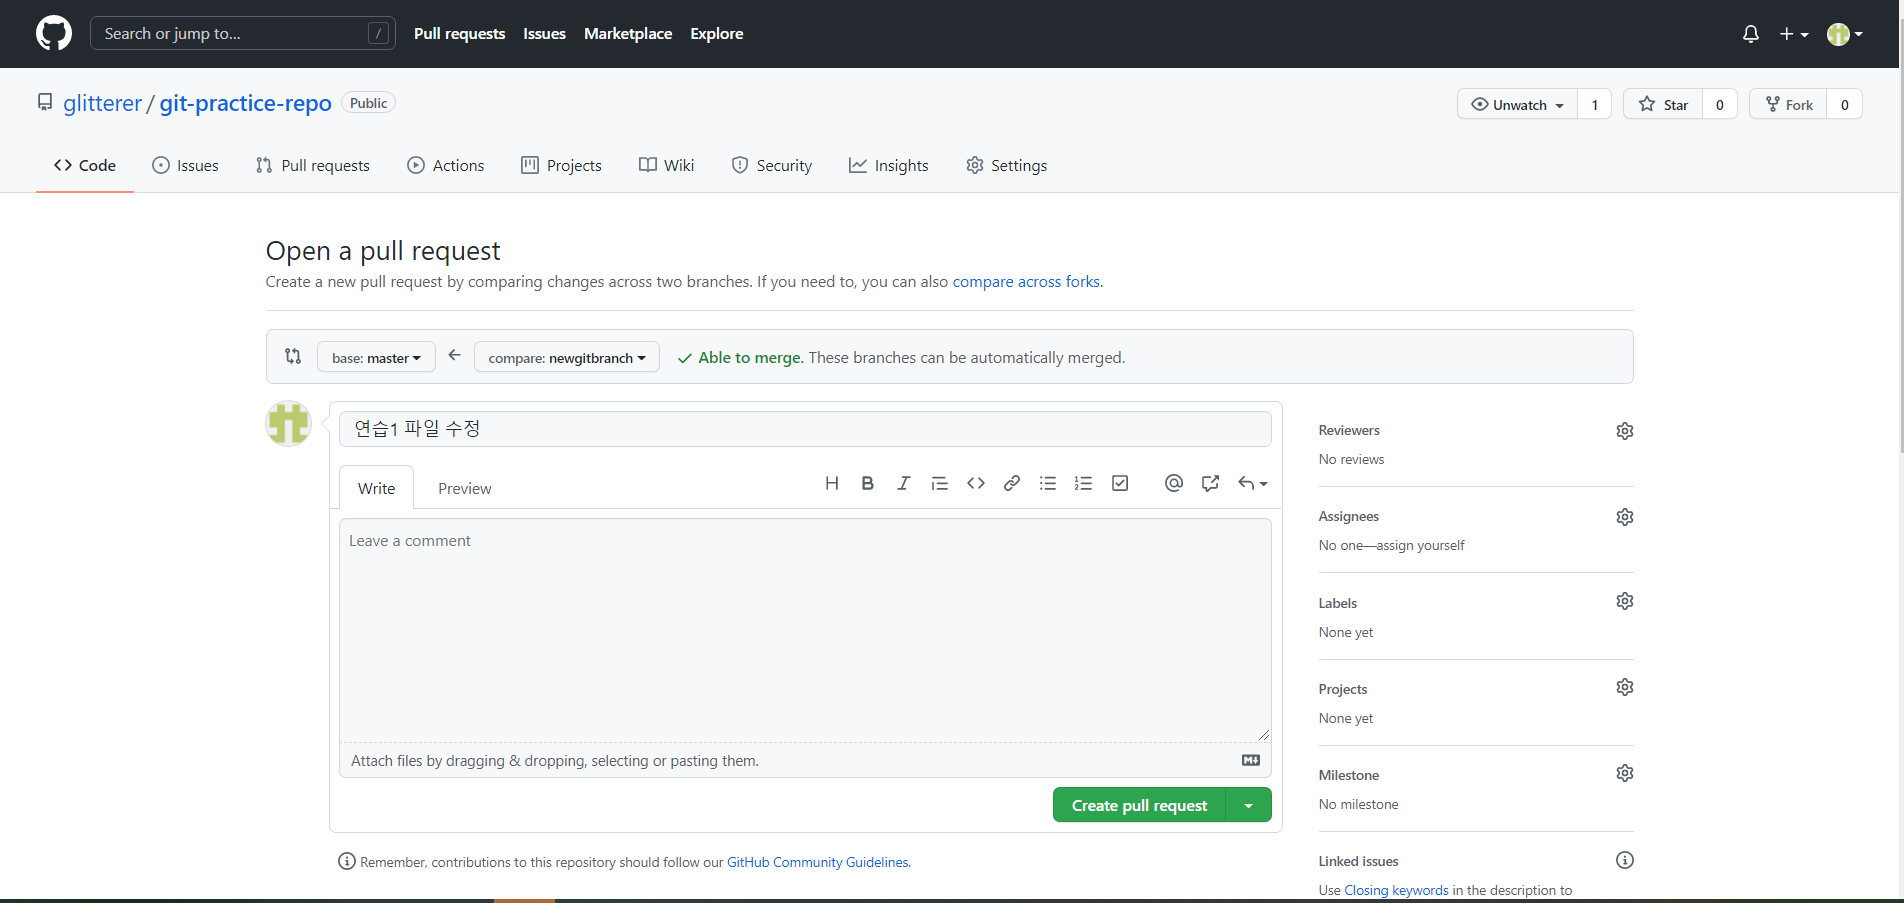Open the Unwatch dropdown

click(1517, 104)
